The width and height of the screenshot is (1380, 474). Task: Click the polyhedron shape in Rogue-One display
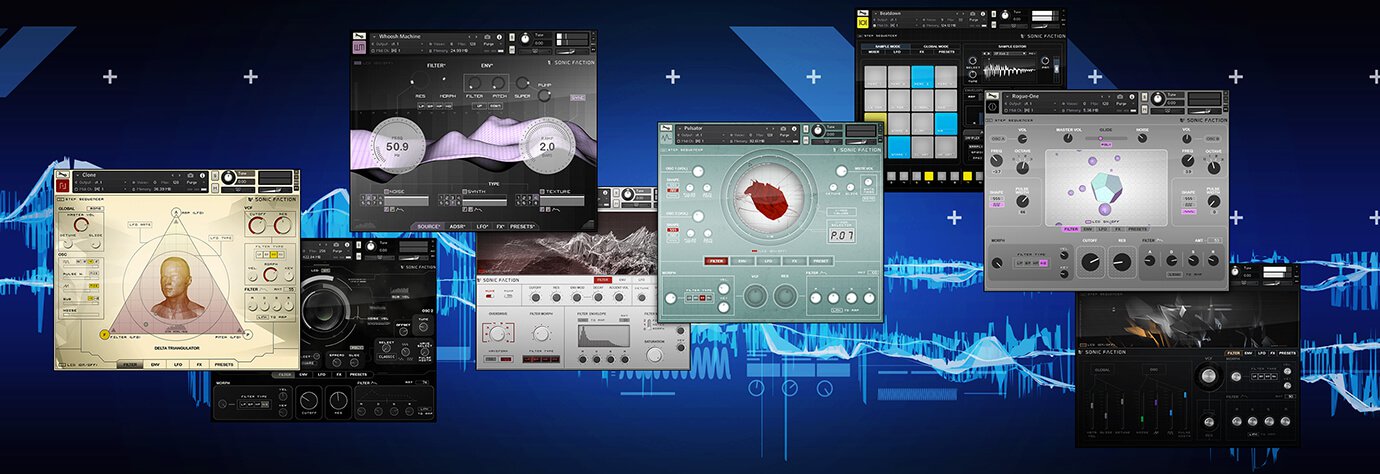point(1104,184)
